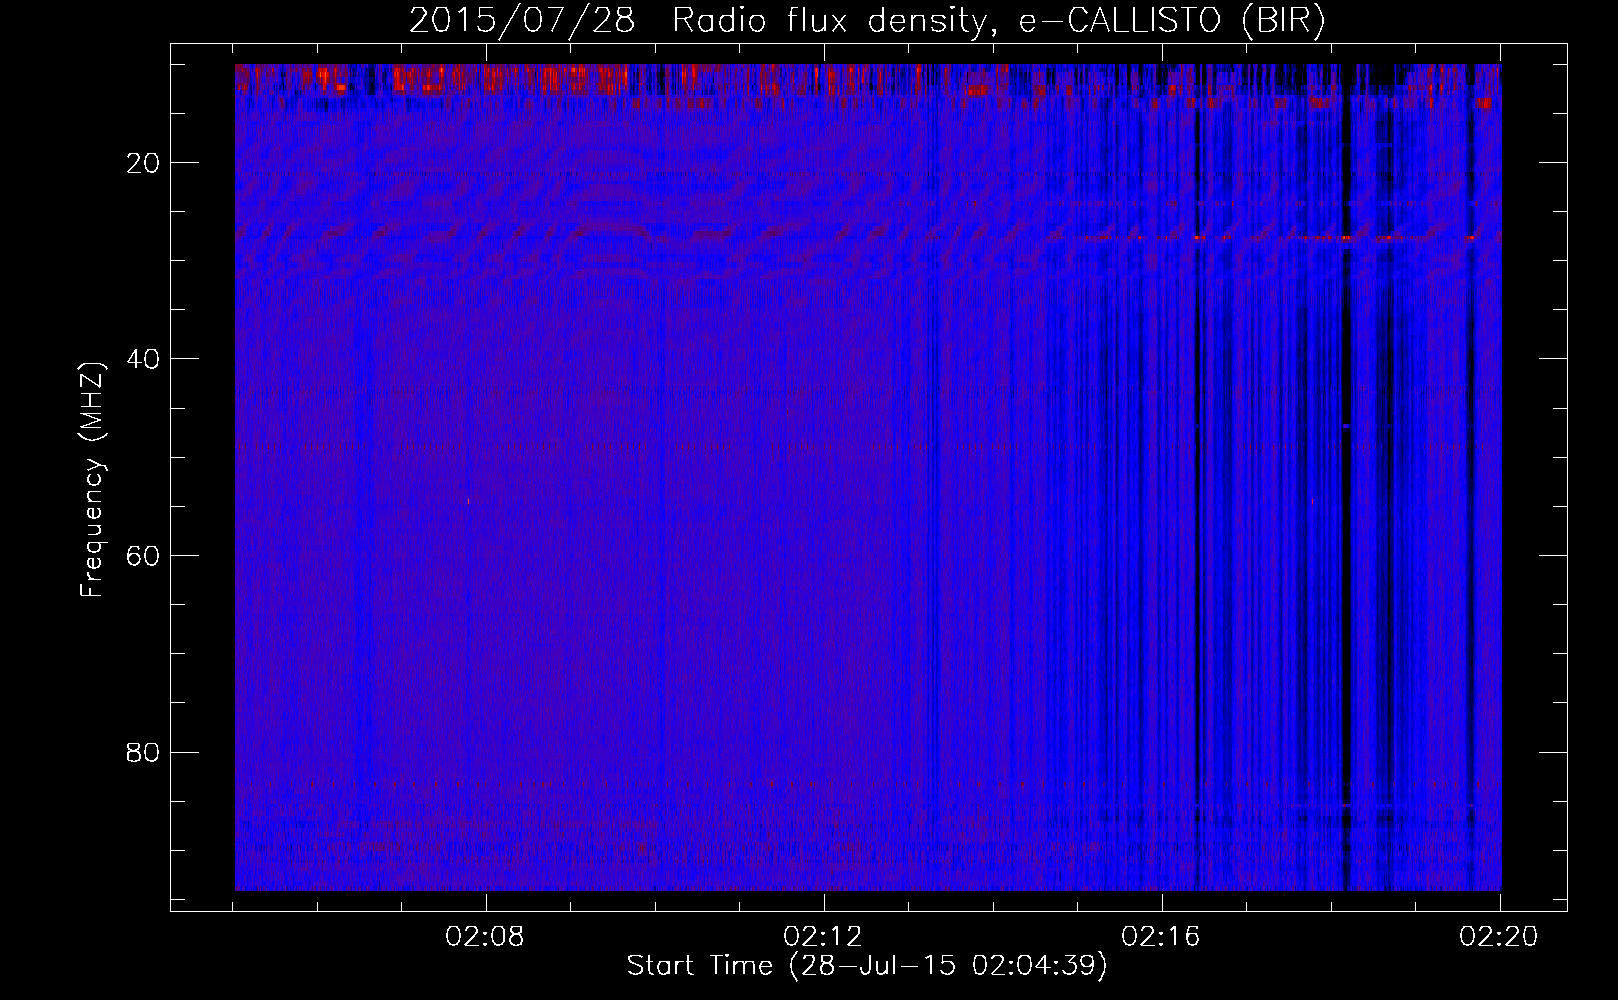Click the time axis label '02:12'
Screen dimensions: 1618x1000
point(823,937)
